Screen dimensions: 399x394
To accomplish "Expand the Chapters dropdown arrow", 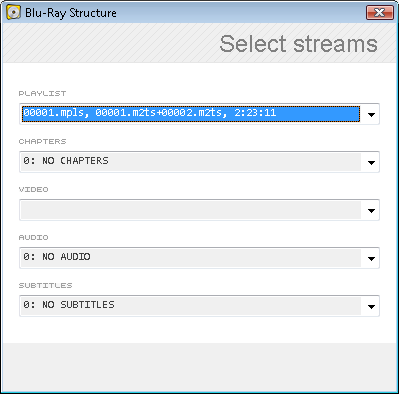I will click(x=371, y=163).
